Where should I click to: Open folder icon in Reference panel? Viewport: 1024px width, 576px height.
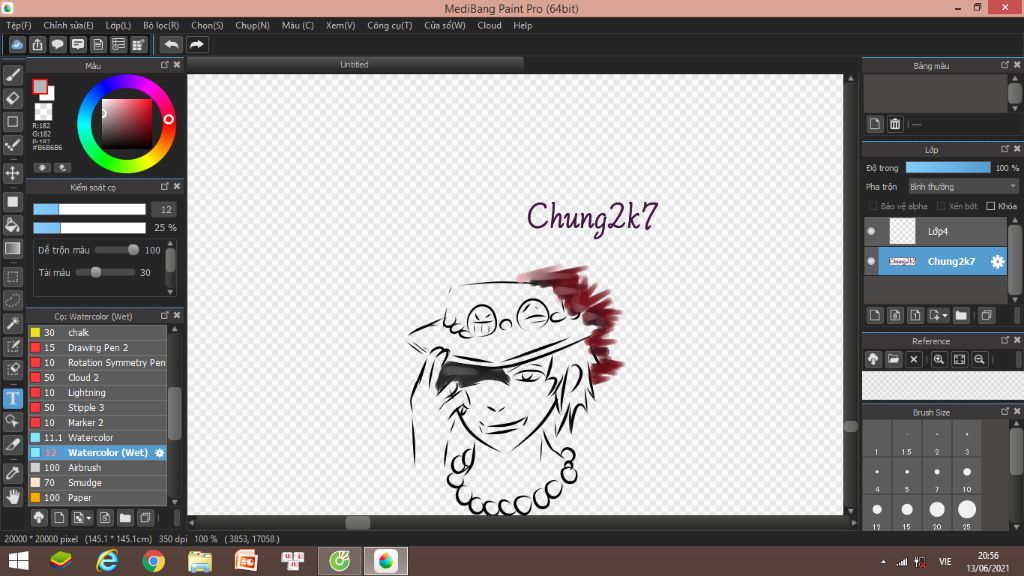[893, 359]
